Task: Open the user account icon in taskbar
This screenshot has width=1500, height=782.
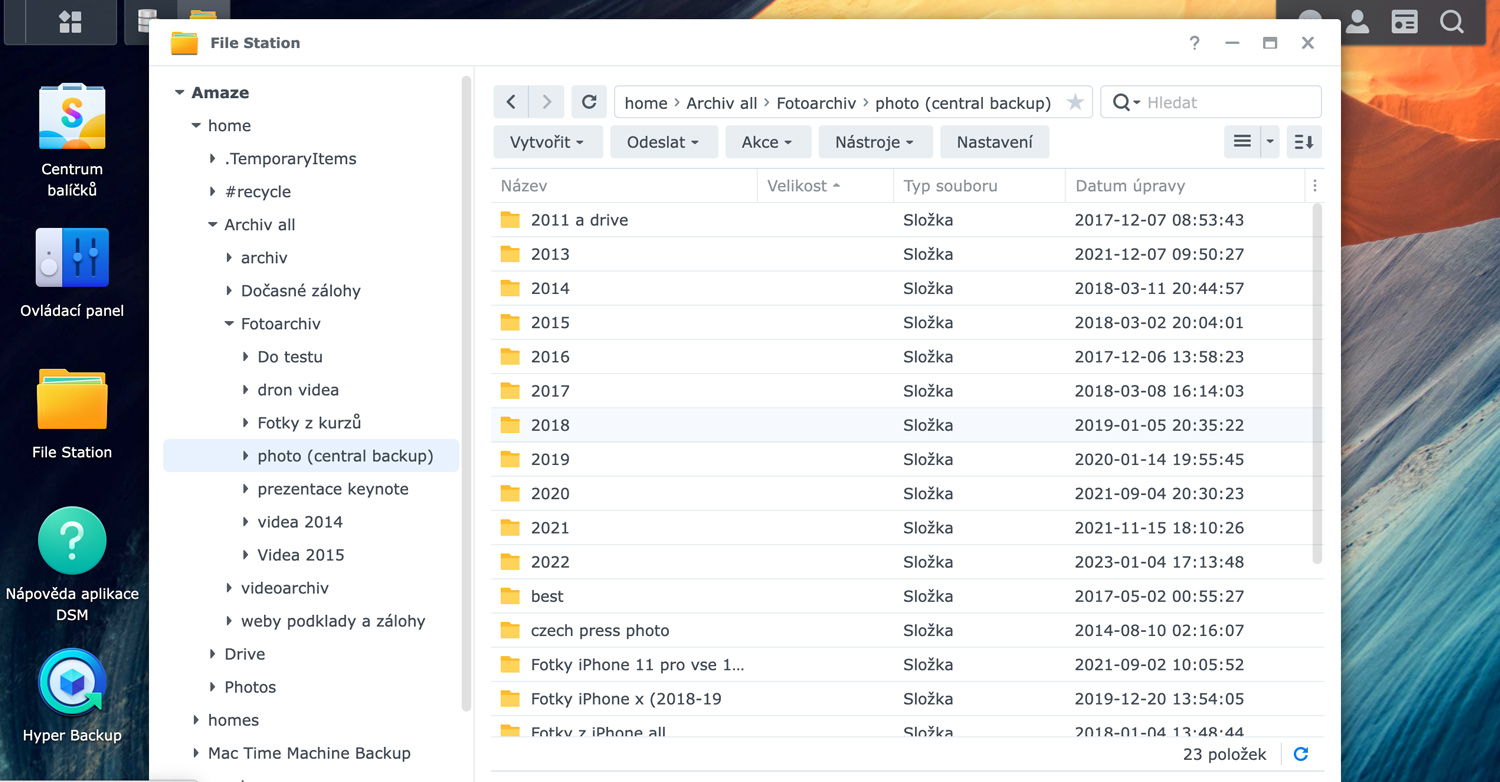Action: click(1357, 22)
